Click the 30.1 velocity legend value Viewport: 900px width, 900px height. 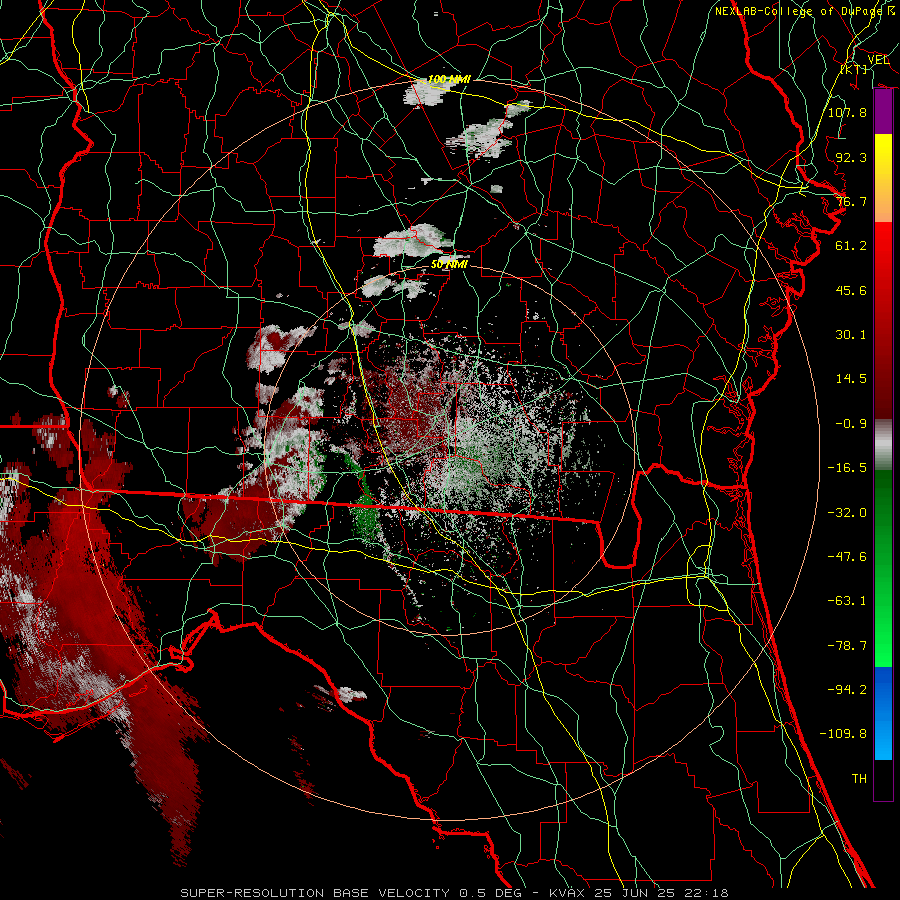pyautogui.click(x=851, y=335)
